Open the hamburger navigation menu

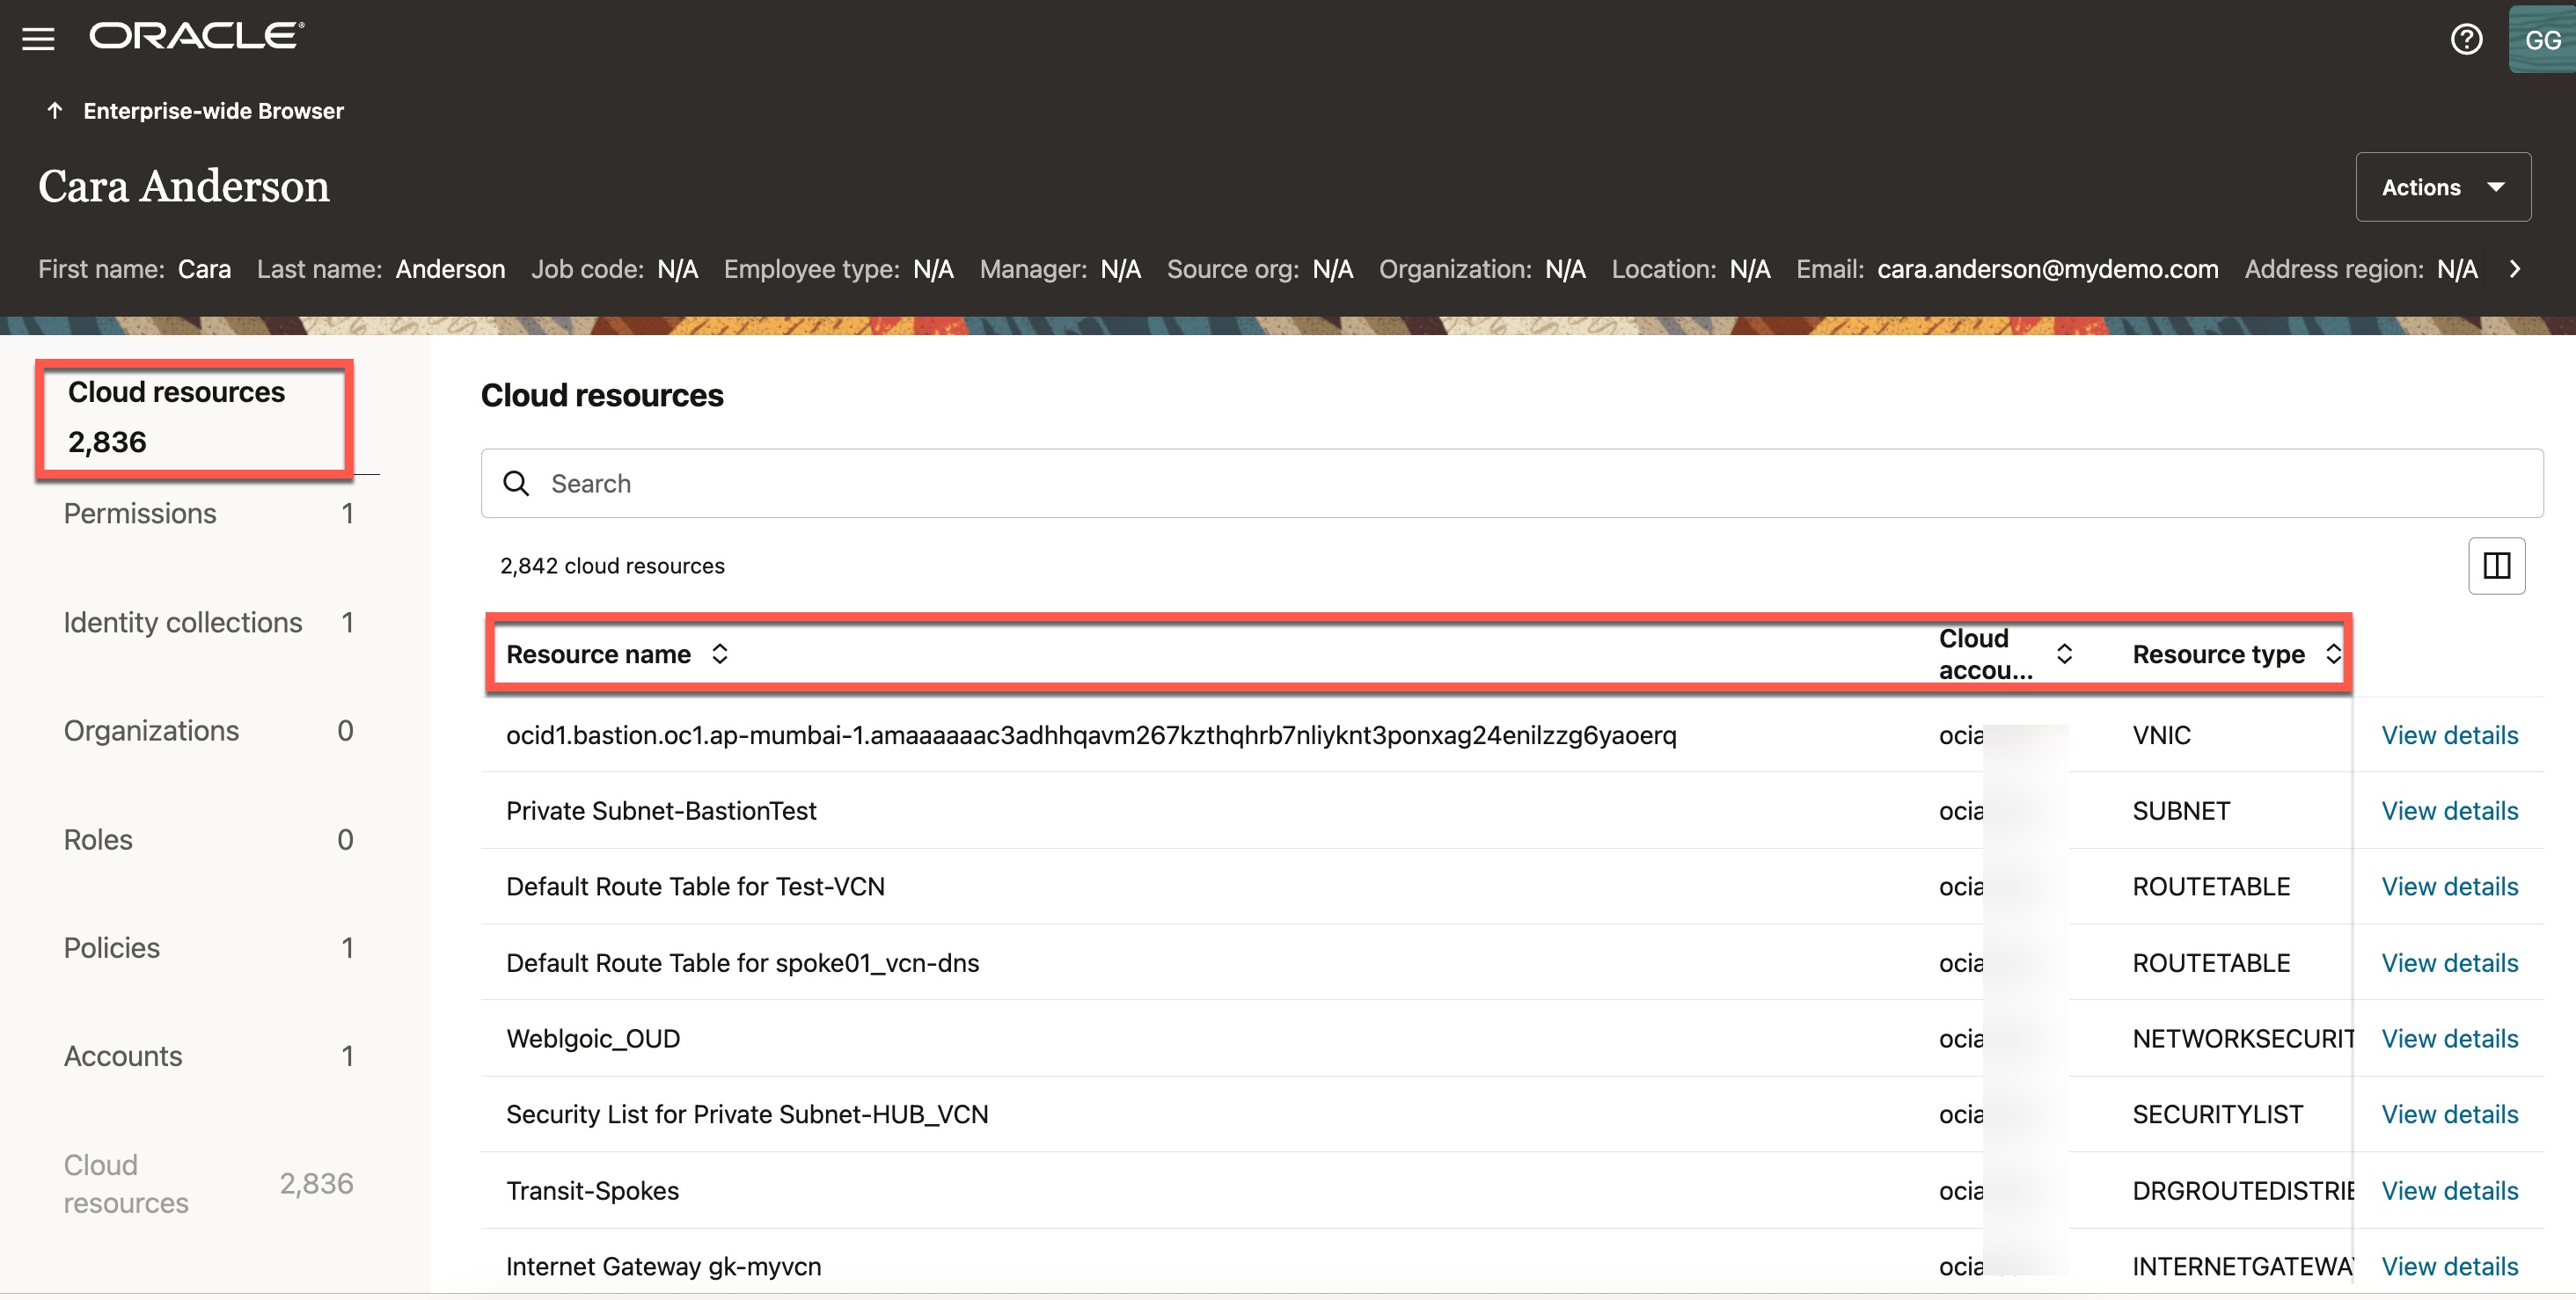pyautogui.click(x=38, y=39)
